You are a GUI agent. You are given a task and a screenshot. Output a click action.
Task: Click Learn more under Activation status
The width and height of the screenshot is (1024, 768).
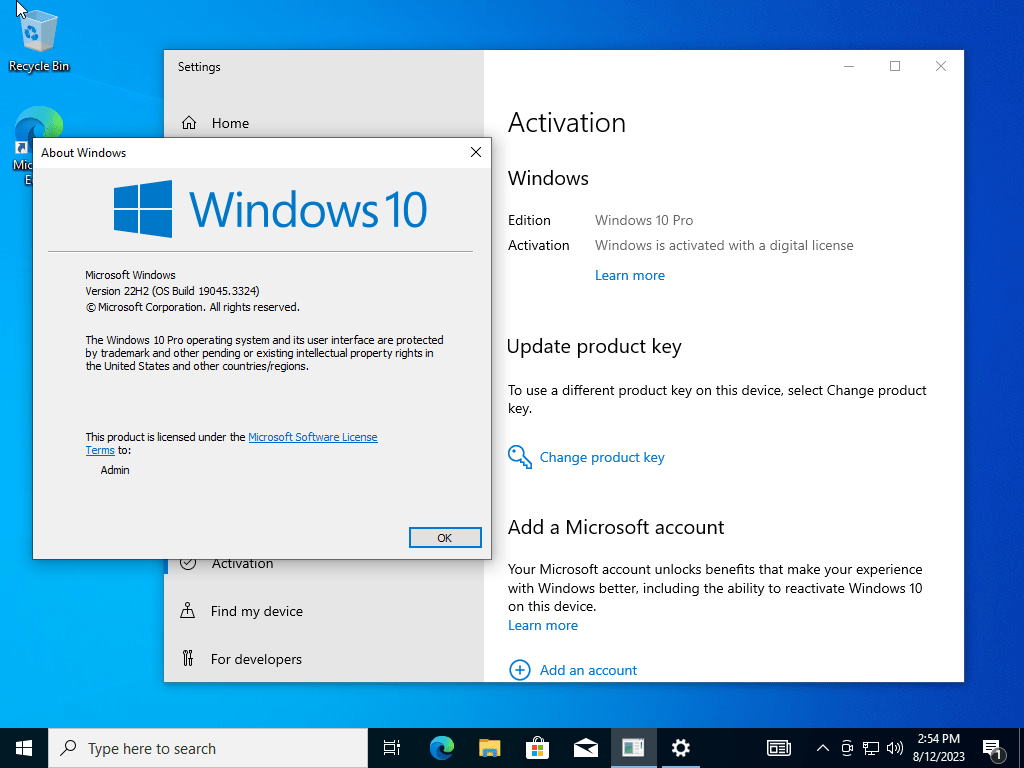pos(630,275)
